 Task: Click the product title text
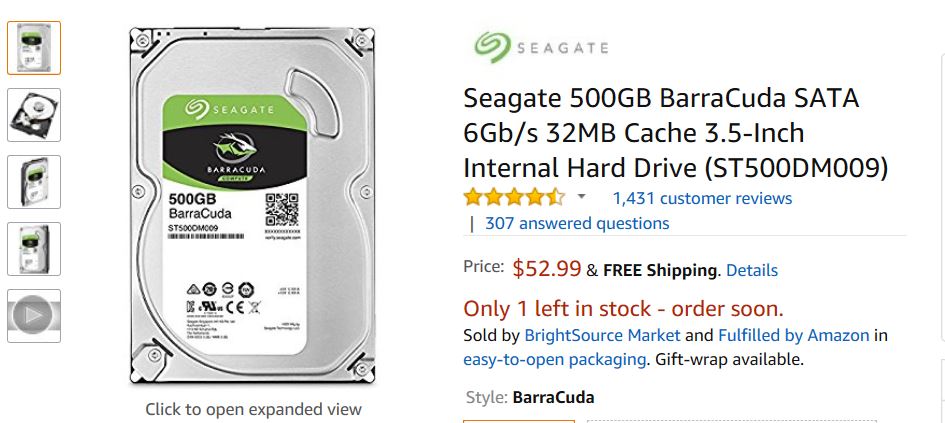676,133
